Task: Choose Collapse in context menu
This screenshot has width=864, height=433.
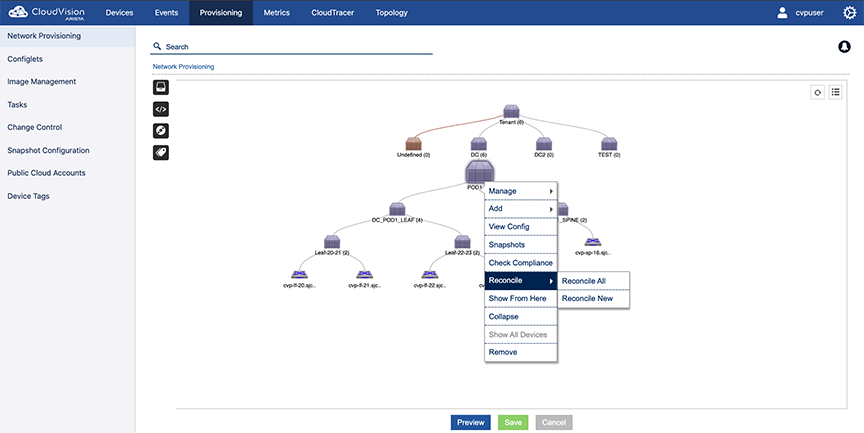Action: click(x=521, y=316)
